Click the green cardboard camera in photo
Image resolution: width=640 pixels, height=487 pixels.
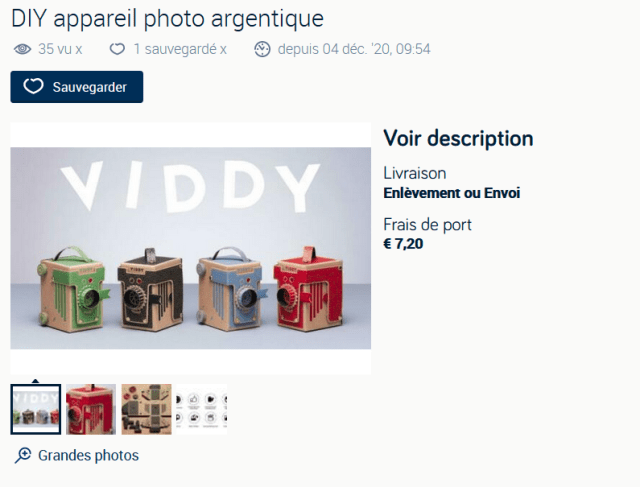tap(73, 288)
